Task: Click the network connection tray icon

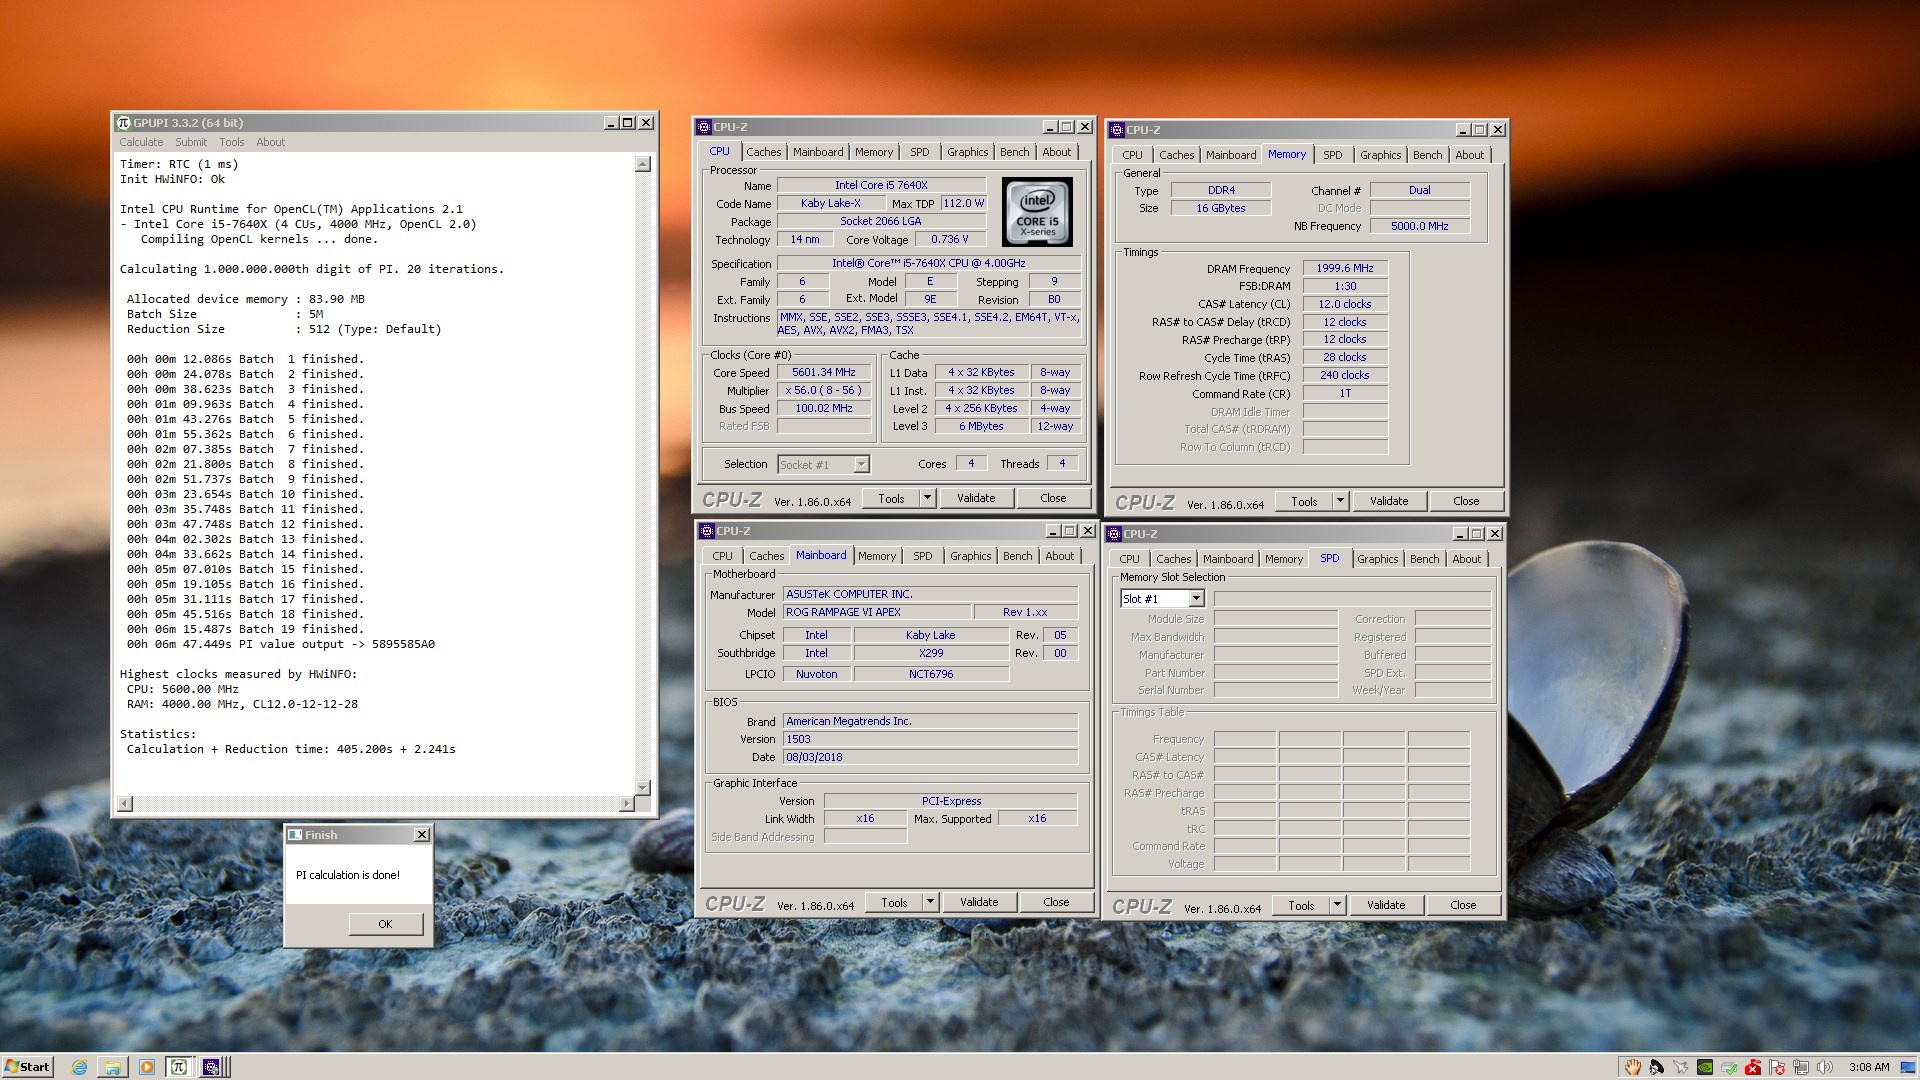Action: pyautogui.click(x=1801, y=1067)
